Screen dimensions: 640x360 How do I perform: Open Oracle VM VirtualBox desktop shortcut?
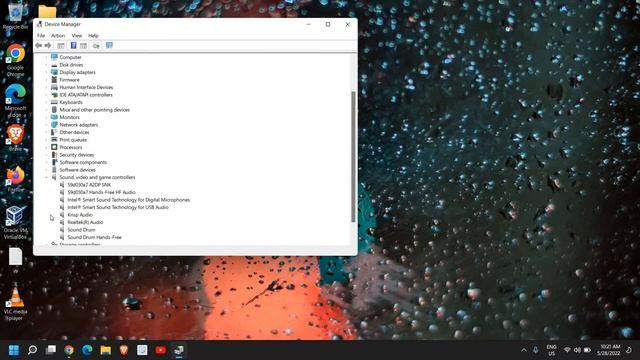click(x=16, y=222)
